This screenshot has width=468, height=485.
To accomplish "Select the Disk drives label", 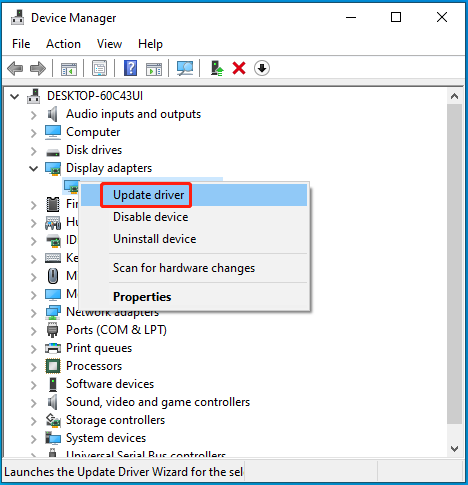I will click(x=94, y=150).
